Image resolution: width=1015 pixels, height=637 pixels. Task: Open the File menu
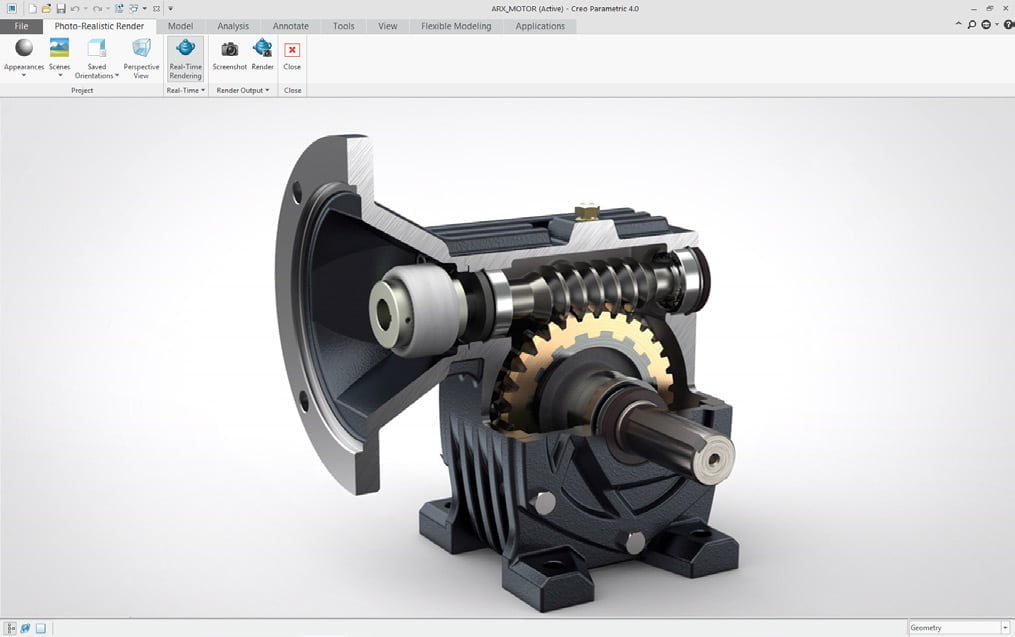point(21,26)
